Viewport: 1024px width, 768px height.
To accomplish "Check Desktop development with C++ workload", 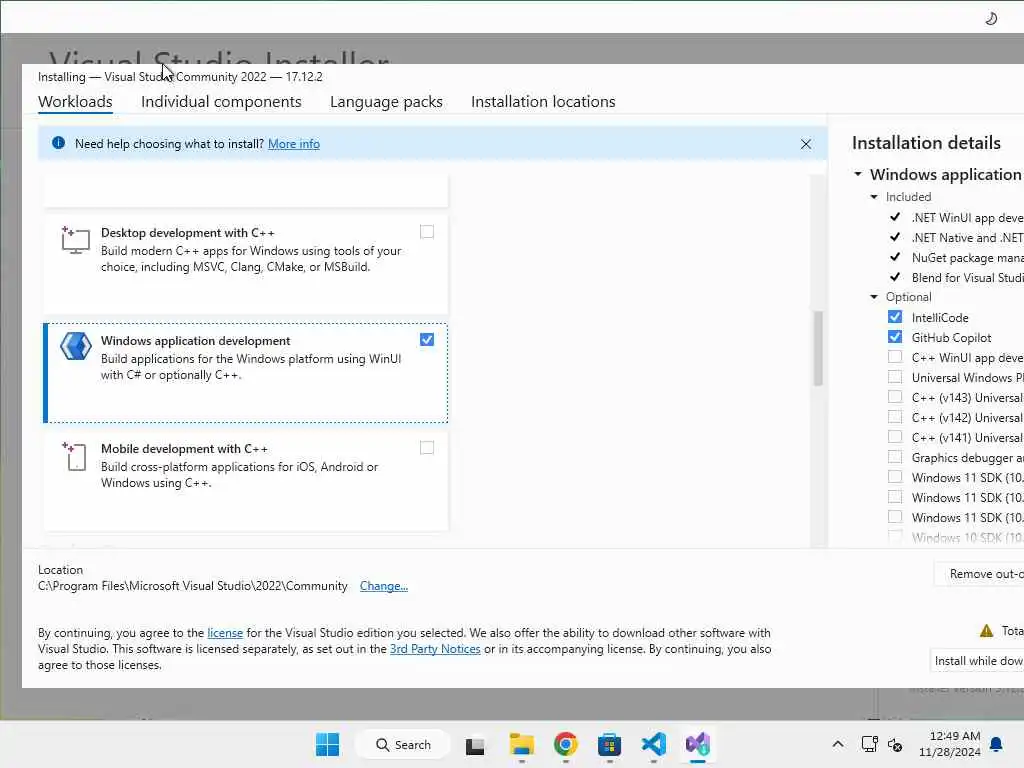I will [x=427, y=232].
